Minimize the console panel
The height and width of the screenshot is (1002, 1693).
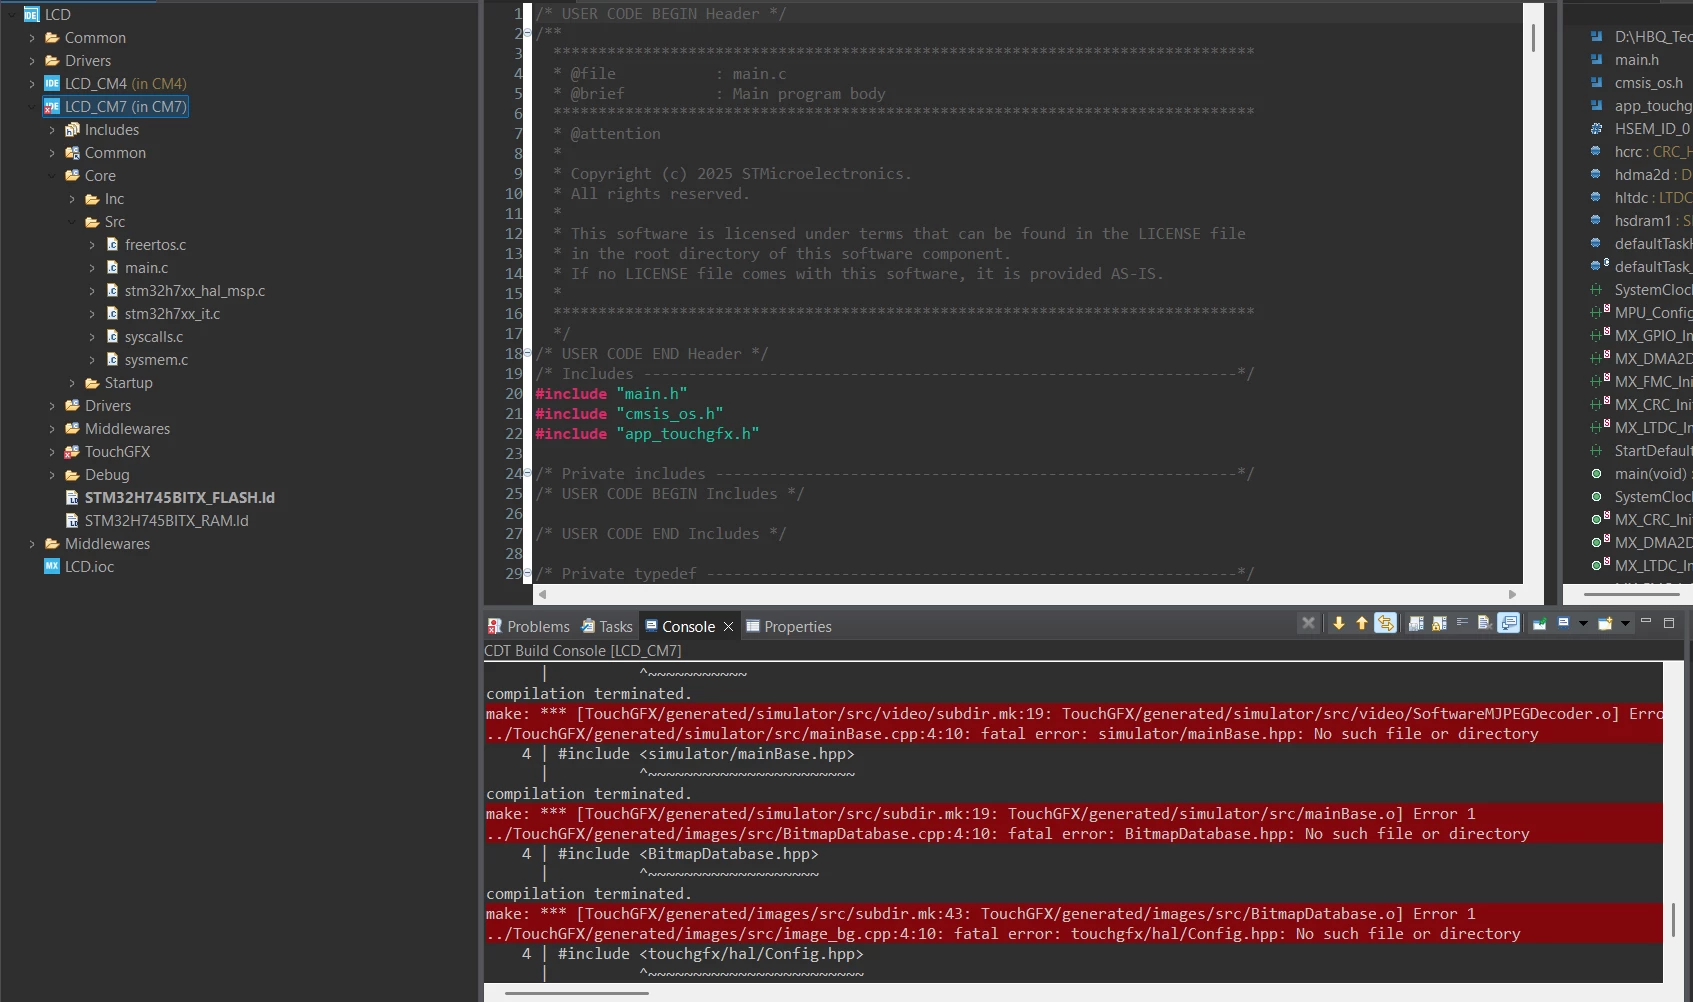coord(1646,621)
